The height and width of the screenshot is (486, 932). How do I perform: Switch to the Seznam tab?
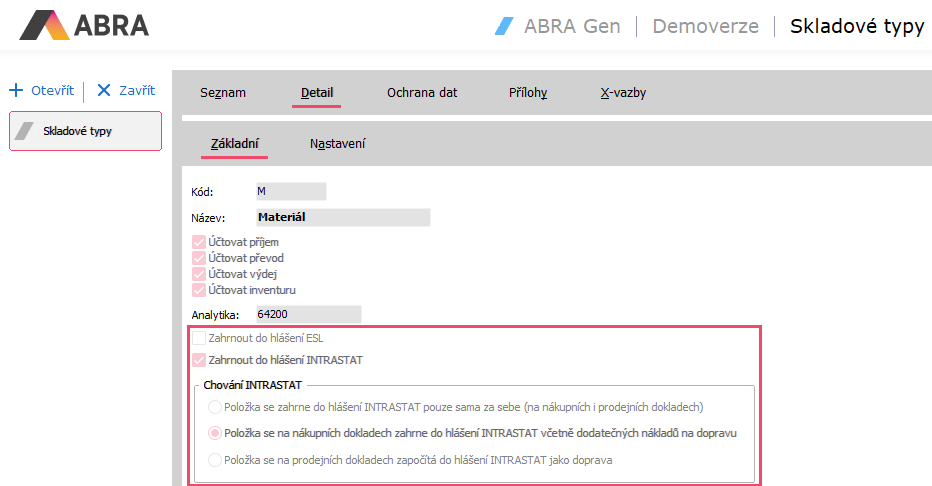pos(222,93)
